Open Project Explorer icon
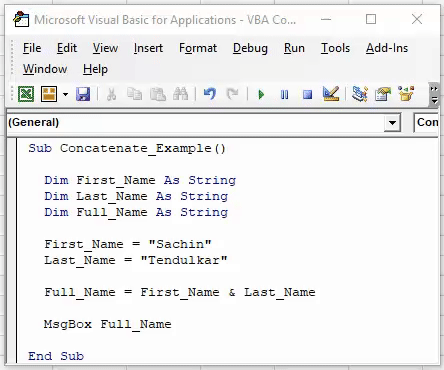Viewport: 444px width, 370px height. point(360,94)
